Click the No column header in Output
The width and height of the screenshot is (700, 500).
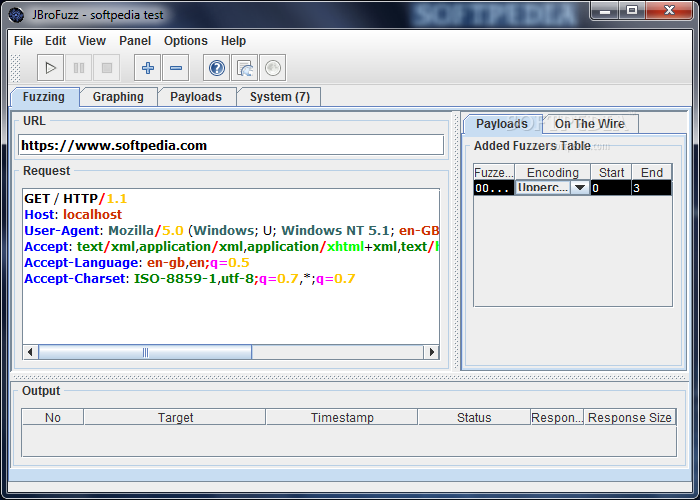tap(53, 417)
